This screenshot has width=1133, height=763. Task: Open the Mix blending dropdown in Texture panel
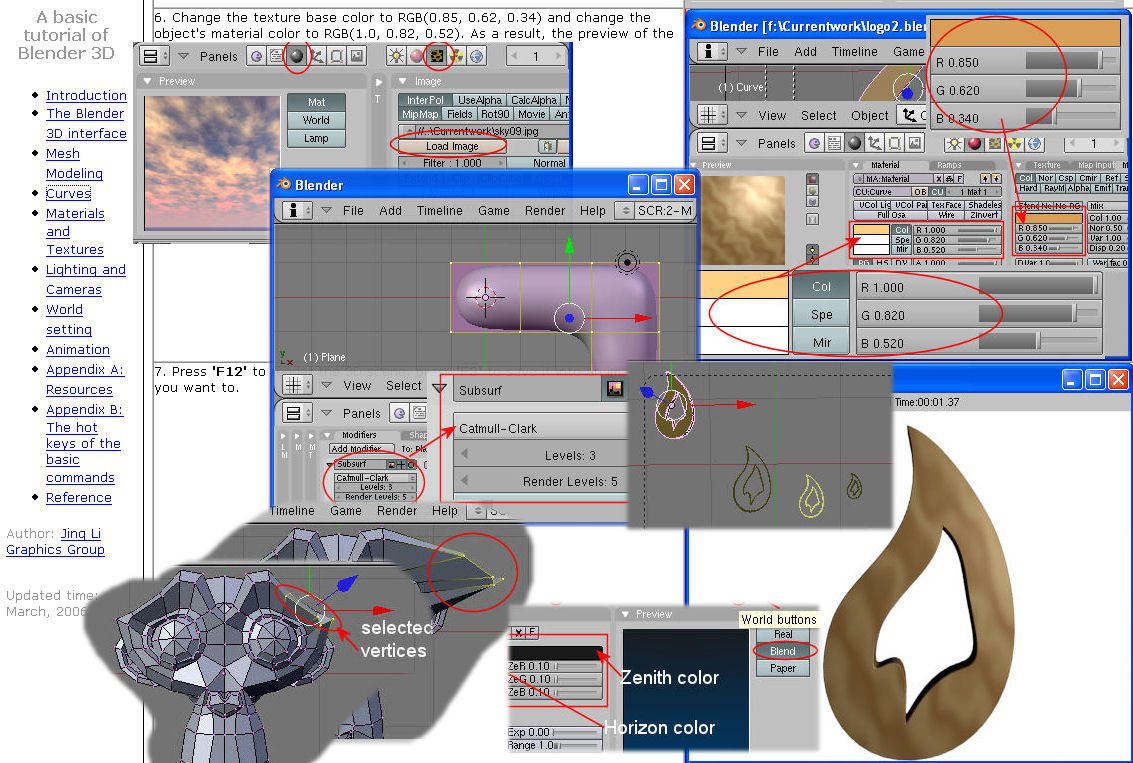pyautogui.click(x=1107, y=206)
